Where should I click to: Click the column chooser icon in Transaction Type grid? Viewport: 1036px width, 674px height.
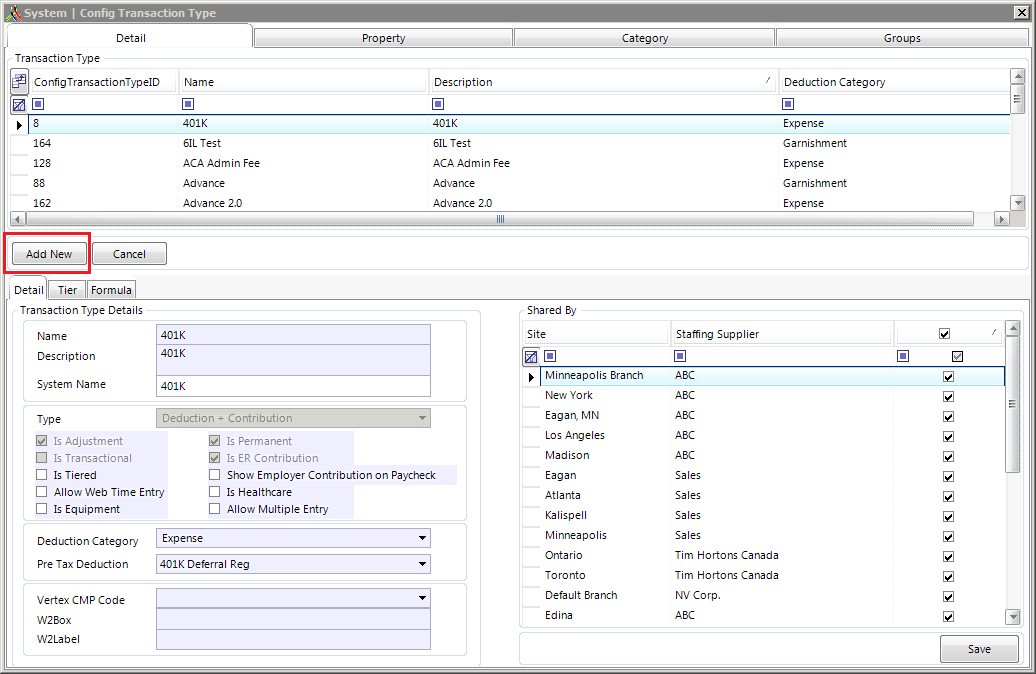19,82
